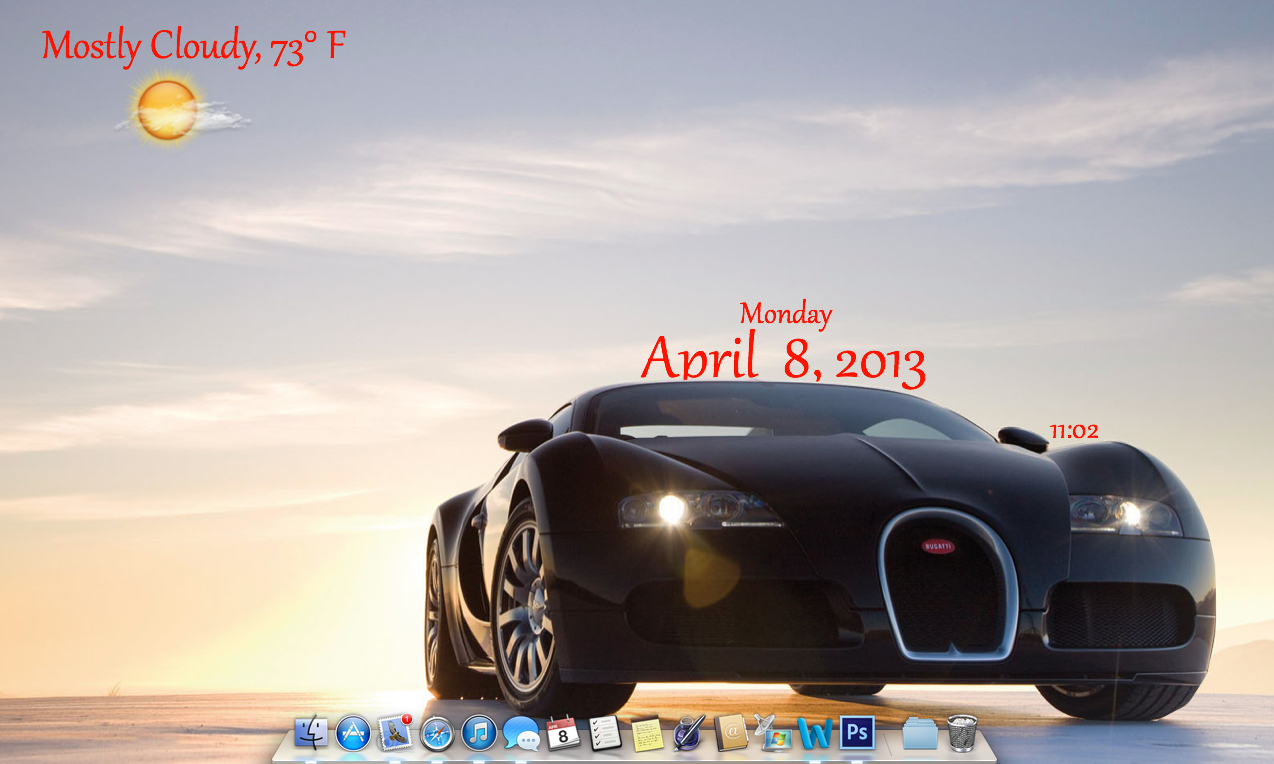The image size is (1274, 764).
Task: Open iTunes from the dock
Action: coord(479,733)
